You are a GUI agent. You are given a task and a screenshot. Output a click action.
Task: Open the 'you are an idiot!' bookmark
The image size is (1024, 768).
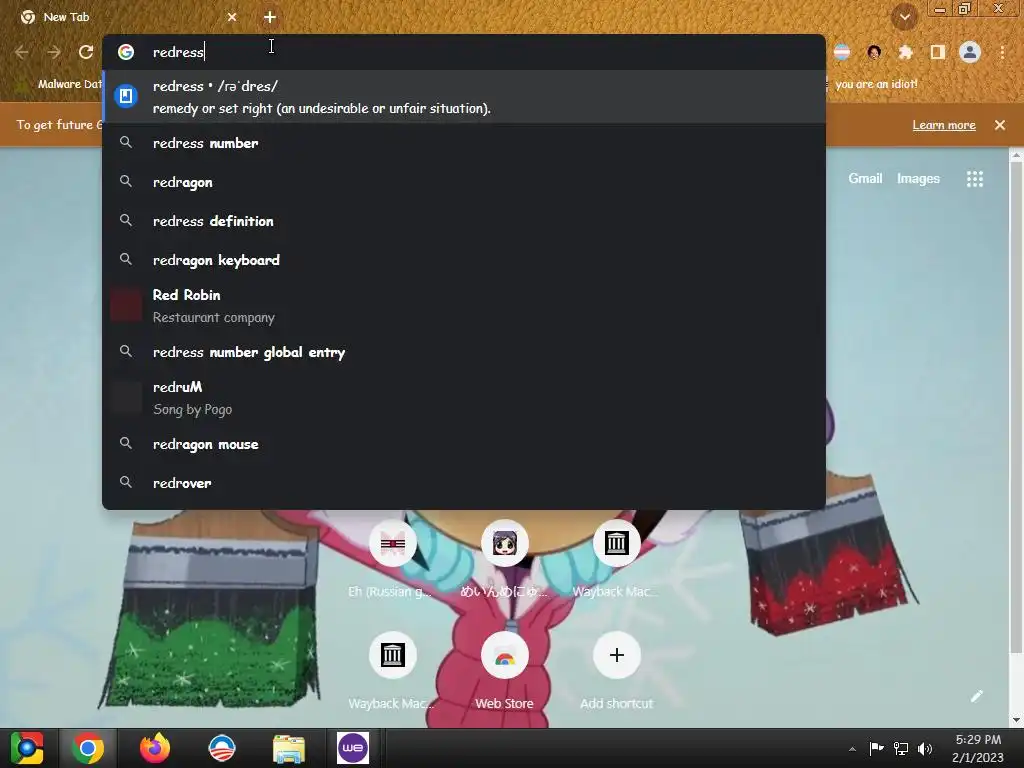[876, 84]
